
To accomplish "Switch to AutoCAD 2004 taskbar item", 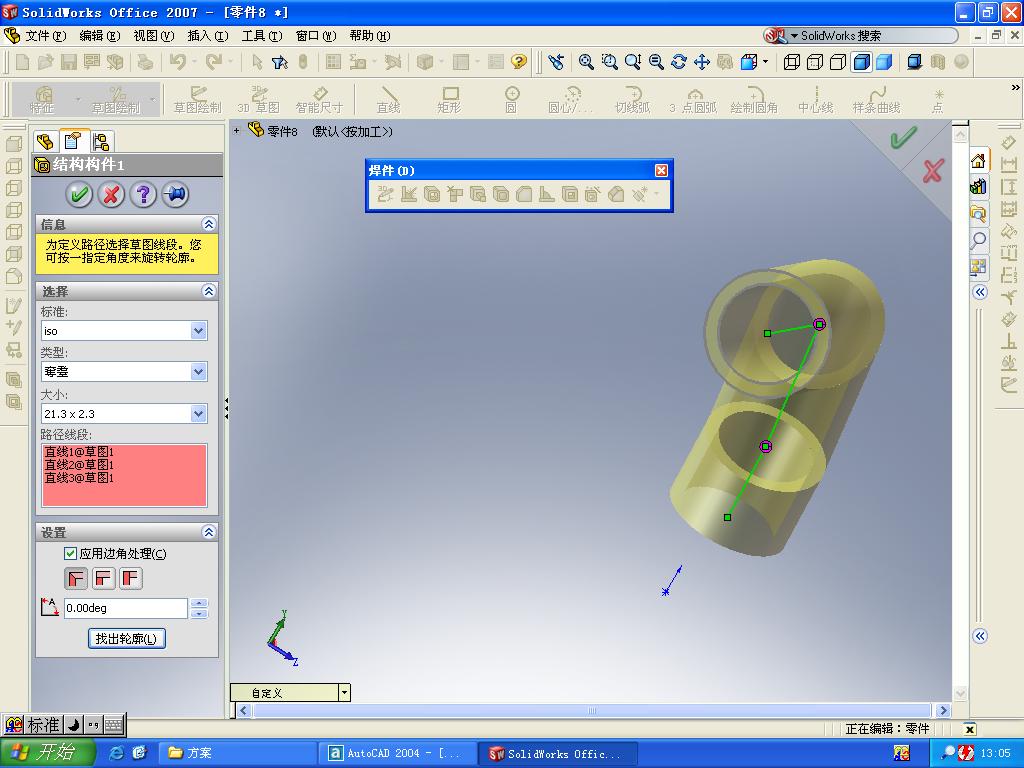I will 398,753.
